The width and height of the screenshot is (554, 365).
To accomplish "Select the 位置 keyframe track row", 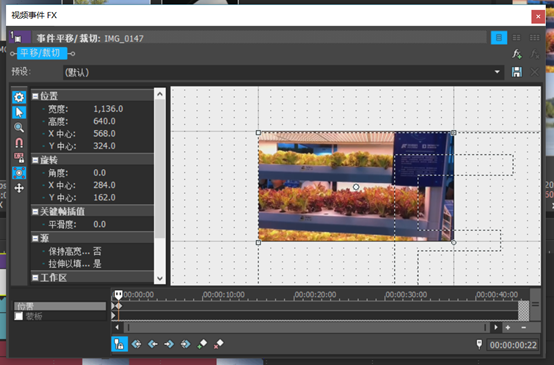I will [60, 306].
